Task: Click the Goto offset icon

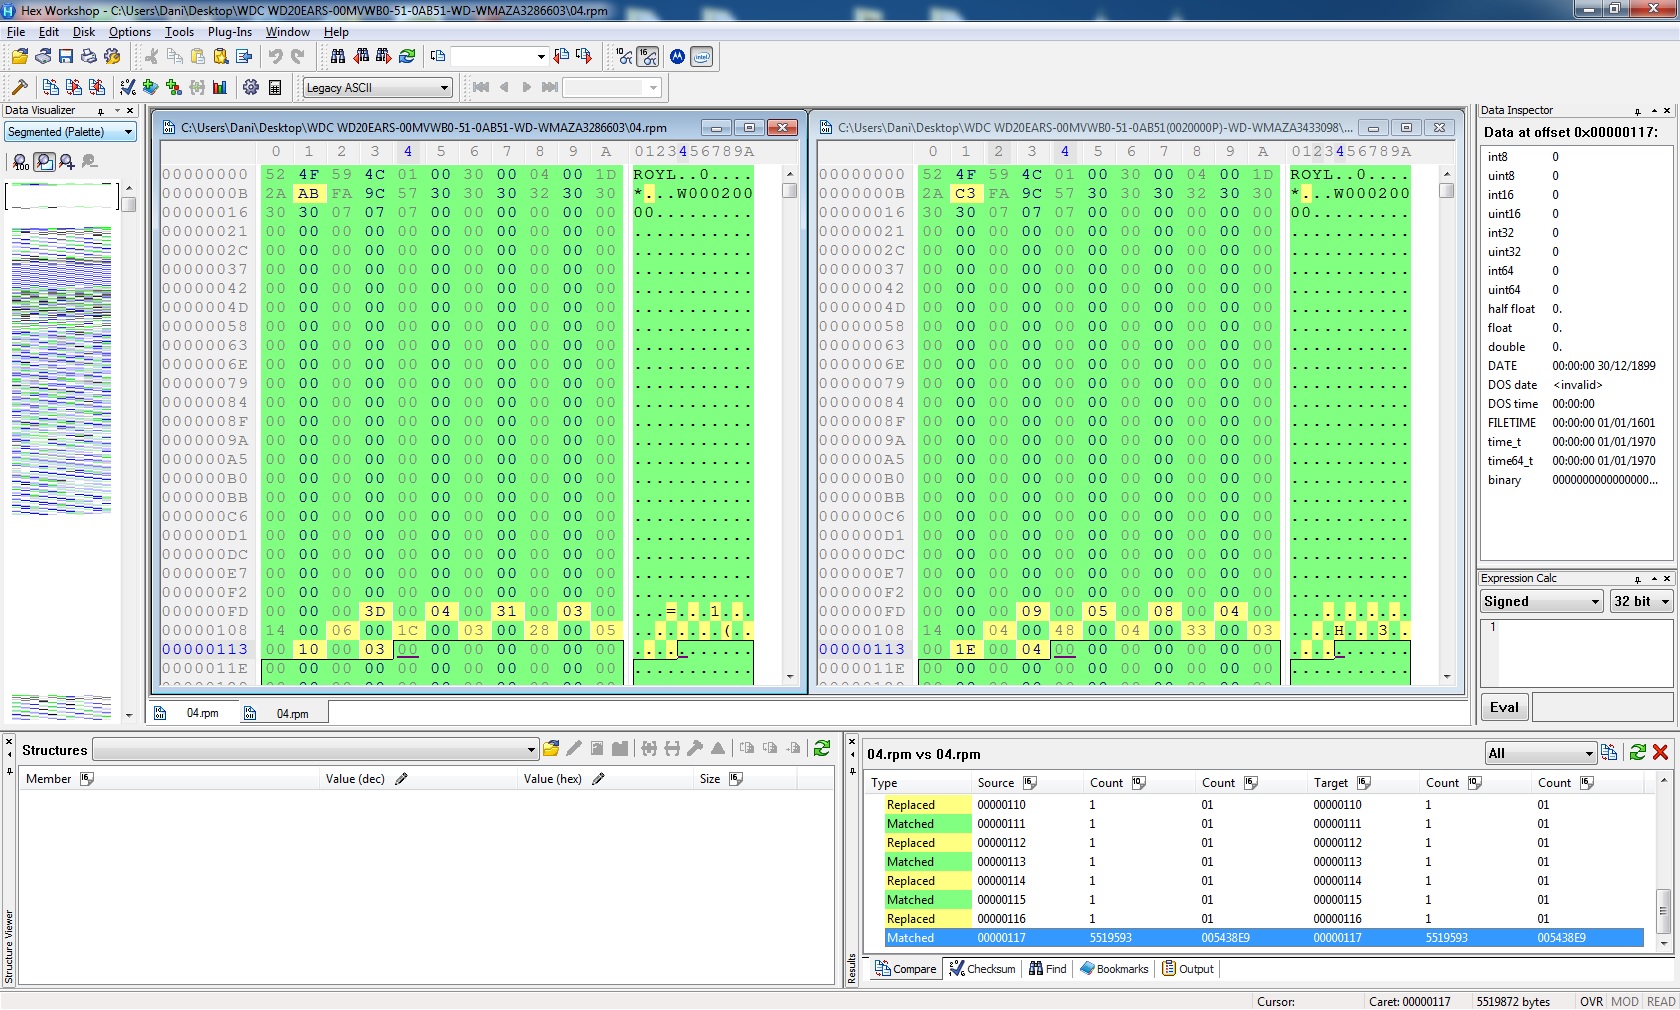Action: tap(438, 57)
